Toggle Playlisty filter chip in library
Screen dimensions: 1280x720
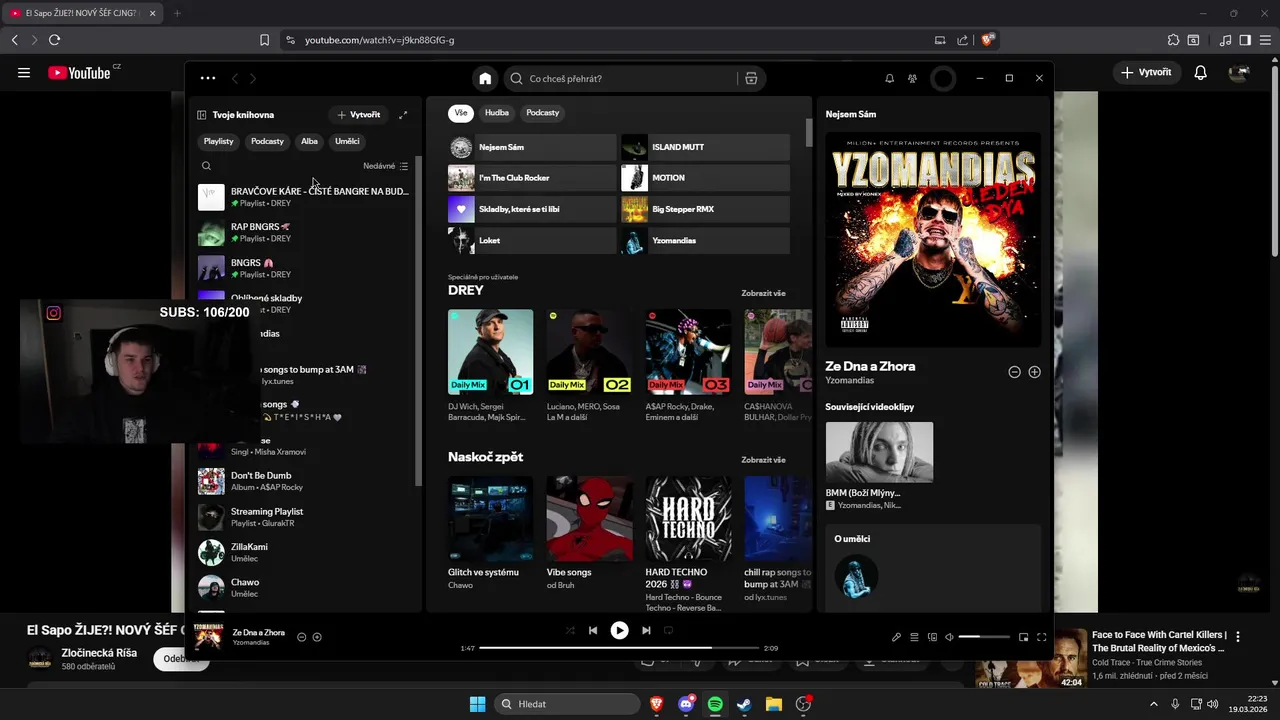218,141
